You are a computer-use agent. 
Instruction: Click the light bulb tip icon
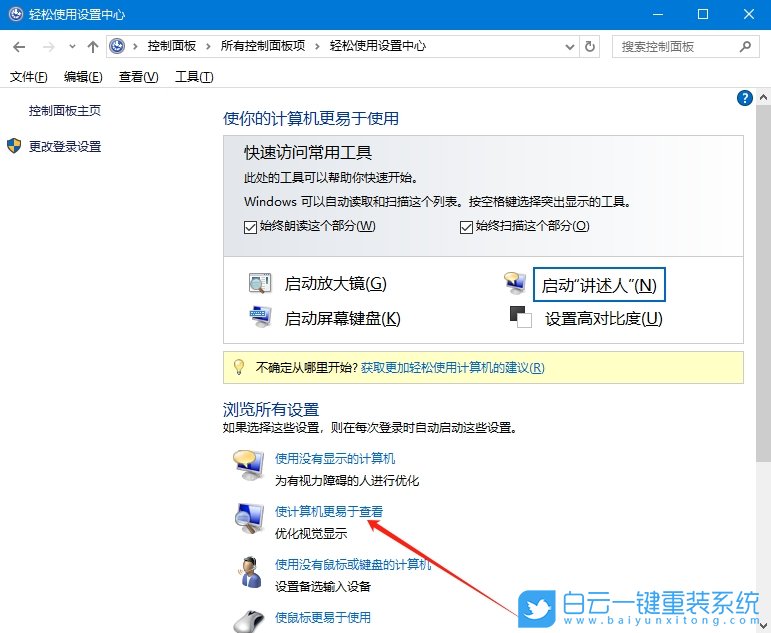click(x=239, y=367)
